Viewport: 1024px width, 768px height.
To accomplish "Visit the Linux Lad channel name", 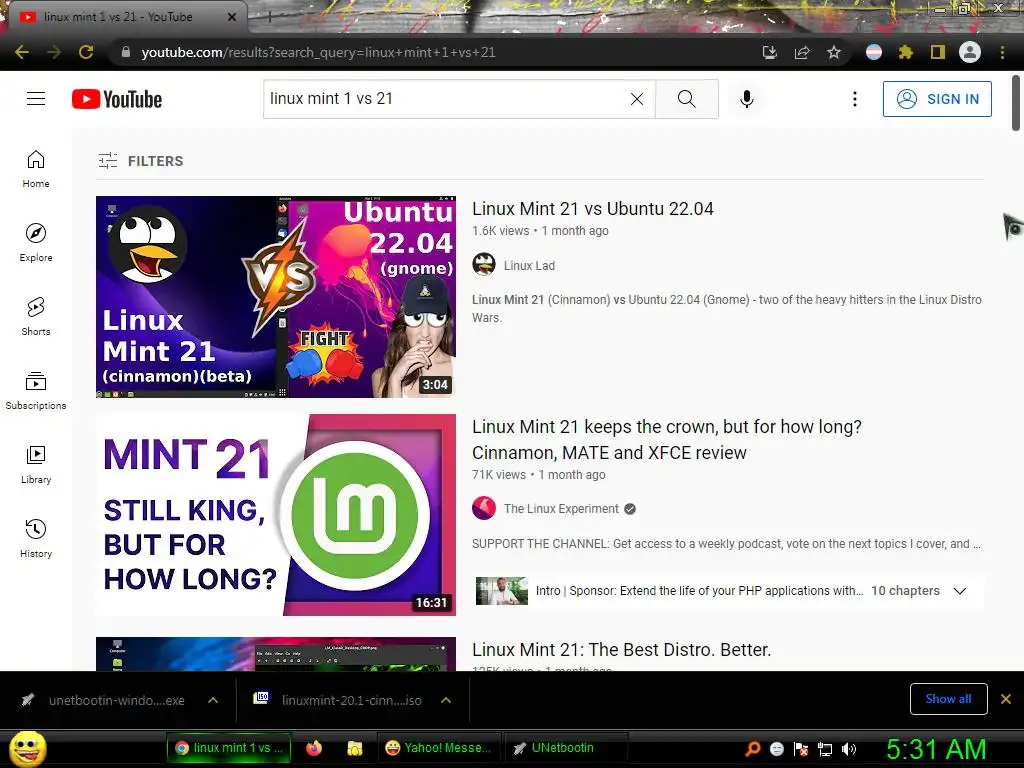I will point(529,265).
